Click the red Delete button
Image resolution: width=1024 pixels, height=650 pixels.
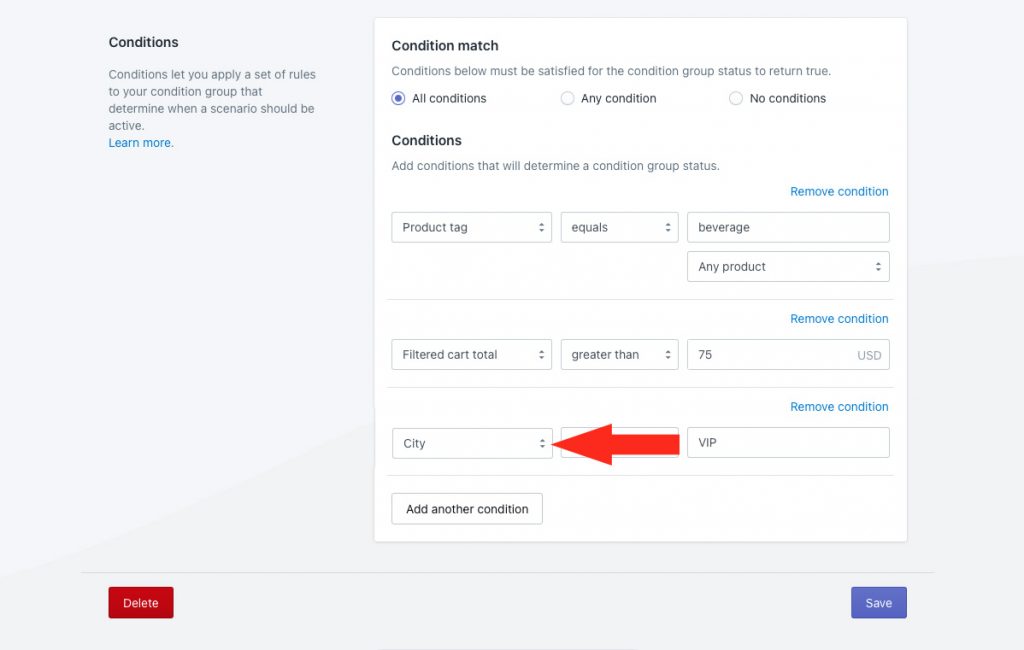[x=141, y=603]
